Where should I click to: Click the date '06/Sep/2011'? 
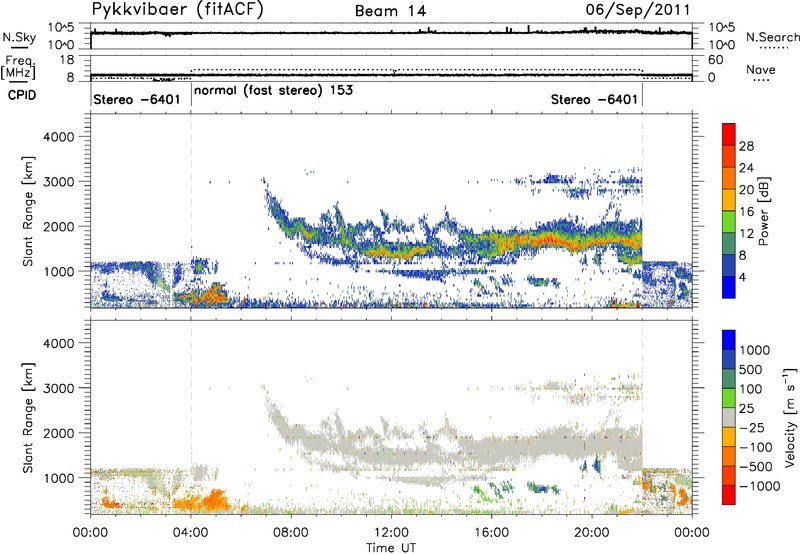[638, 10]
